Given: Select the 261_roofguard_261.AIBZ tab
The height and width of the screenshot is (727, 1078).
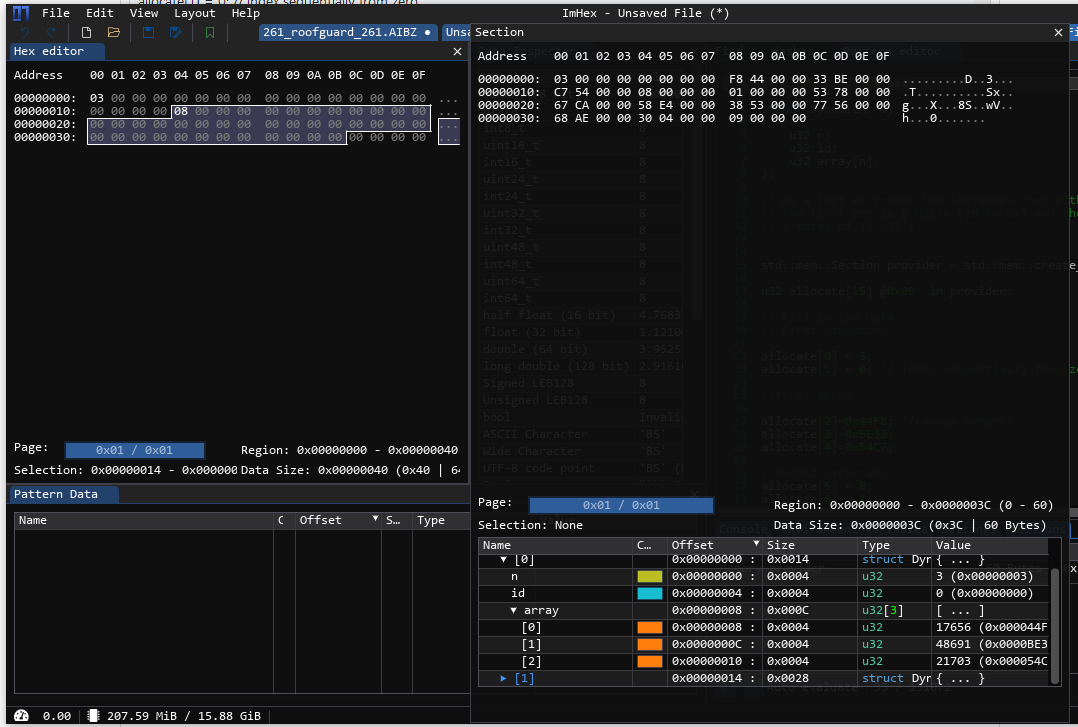Looking at the screenshot, I should click(340, 32).
